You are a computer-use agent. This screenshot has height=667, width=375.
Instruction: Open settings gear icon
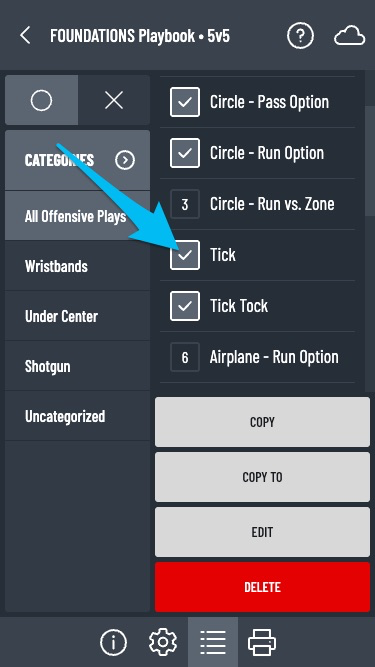tap(163, 642)
